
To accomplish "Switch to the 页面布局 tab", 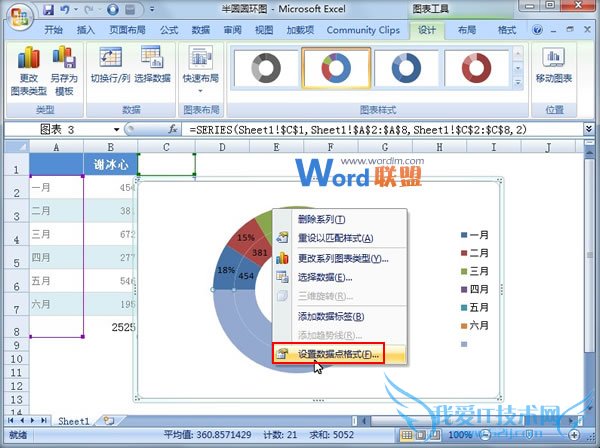I will (127, 30).
